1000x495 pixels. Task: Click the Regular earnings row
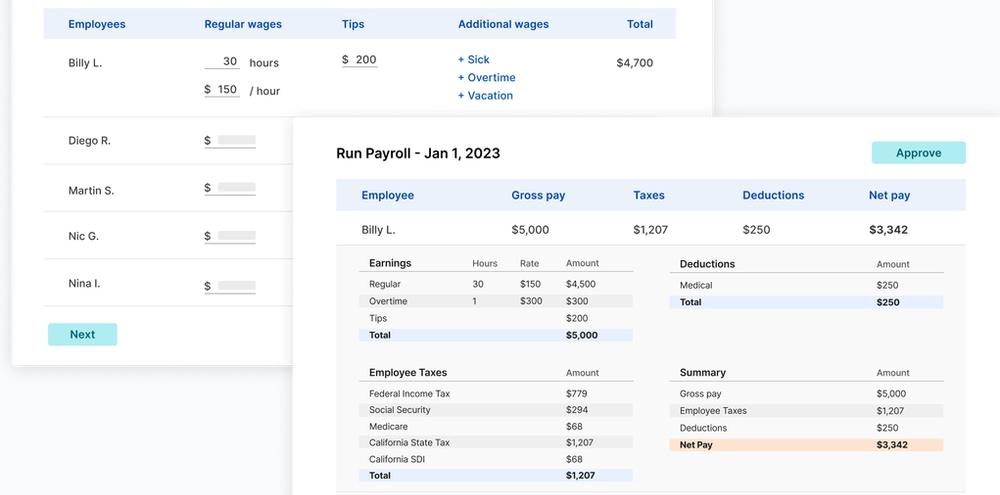click(496, 284)
